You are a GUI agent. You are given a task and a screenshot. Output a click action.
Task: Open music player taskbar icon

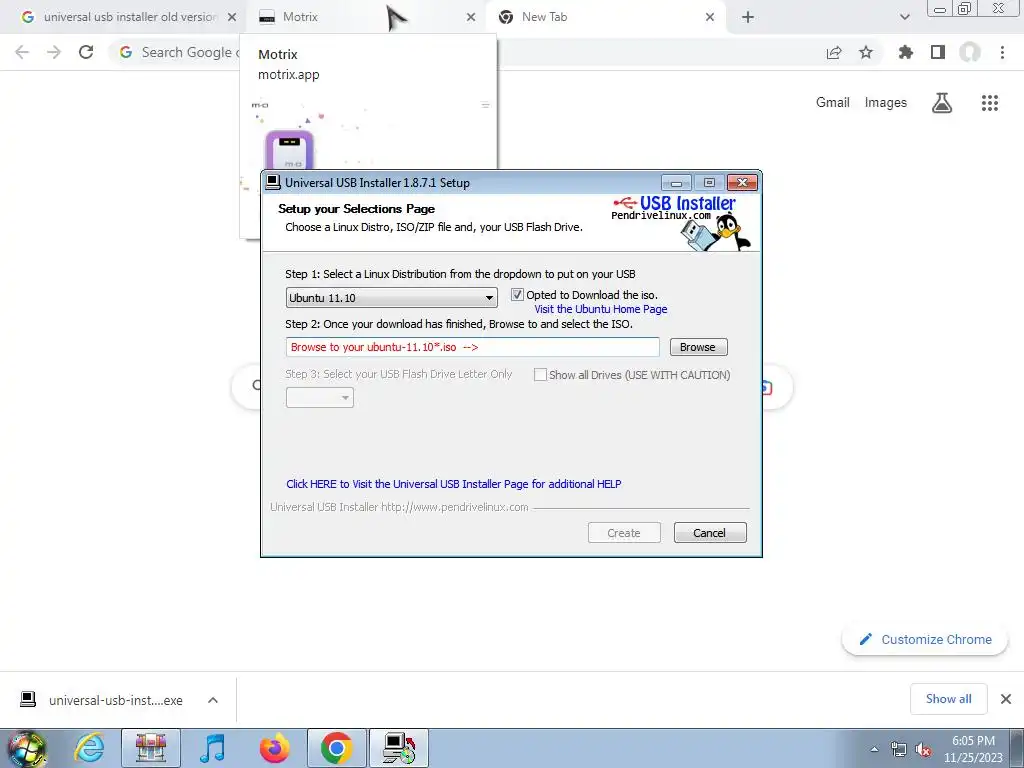pyautogui.click(x=213, y=748)
